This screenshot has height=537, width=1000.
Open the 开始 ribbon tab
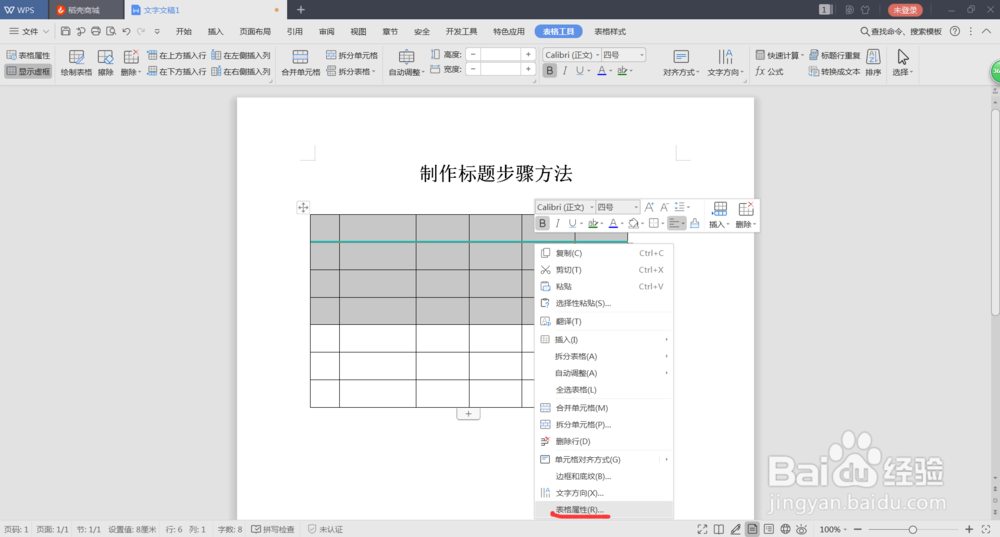pyautogui.click(x=184, y=31)
